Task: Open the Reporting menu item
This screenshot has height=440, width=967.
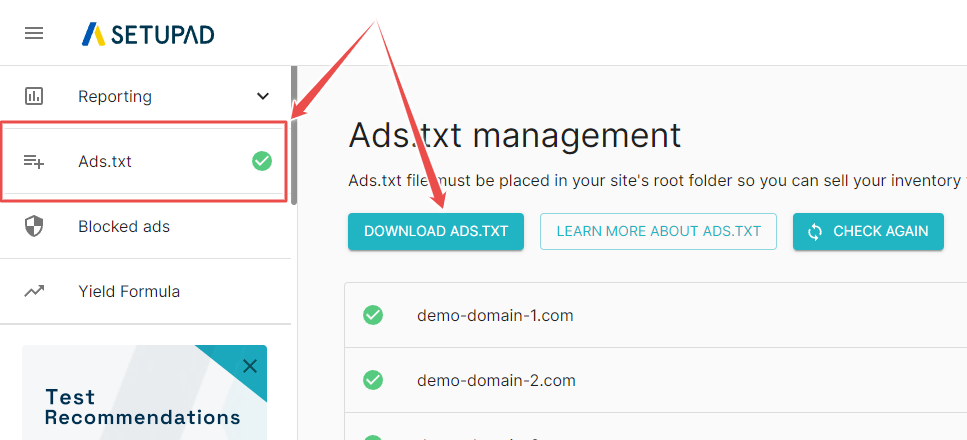Action: (x=146, y=96)
